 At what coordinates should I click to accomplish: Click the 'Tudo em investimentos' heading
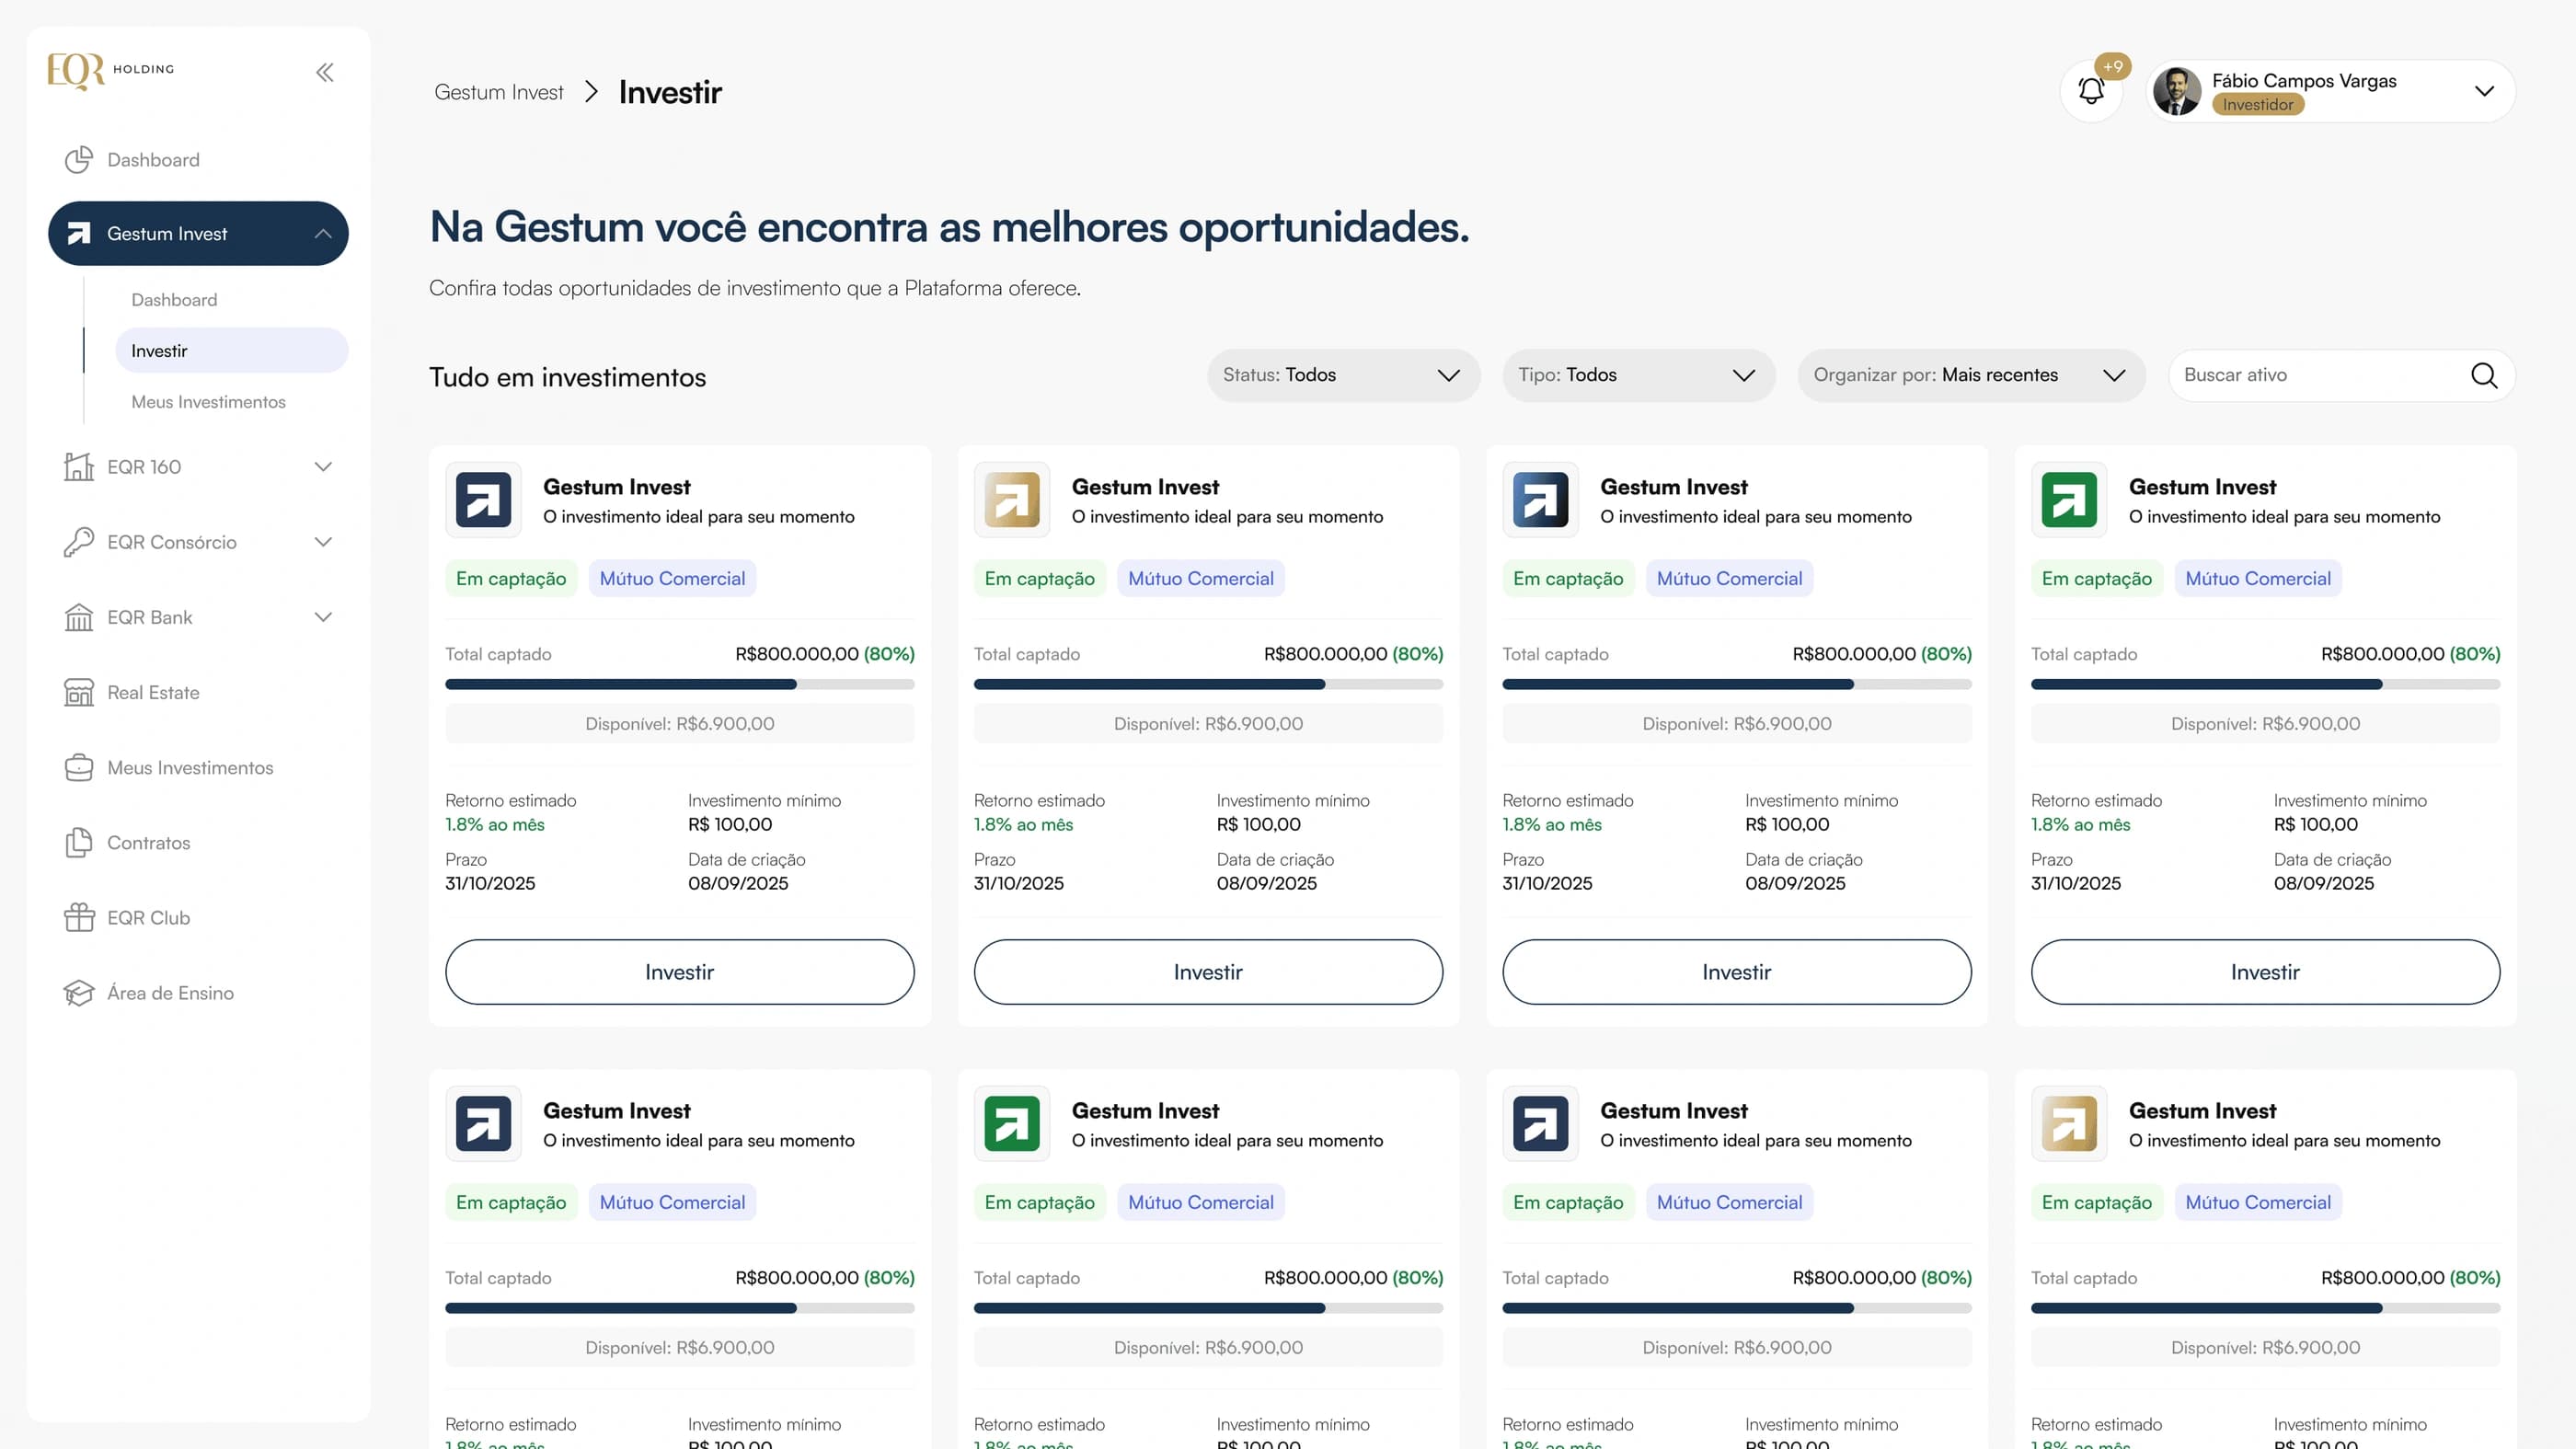pyautogui.click(x=567, y=377)
